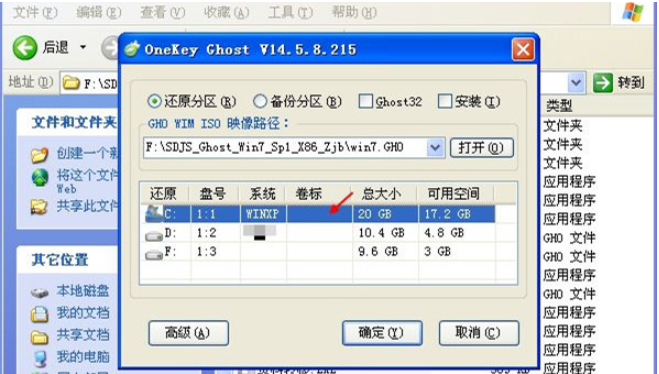Click the 创建一个新 folder task icon
Image resolution: width=659 pixels, height=374 pixels.
point(39,155)
